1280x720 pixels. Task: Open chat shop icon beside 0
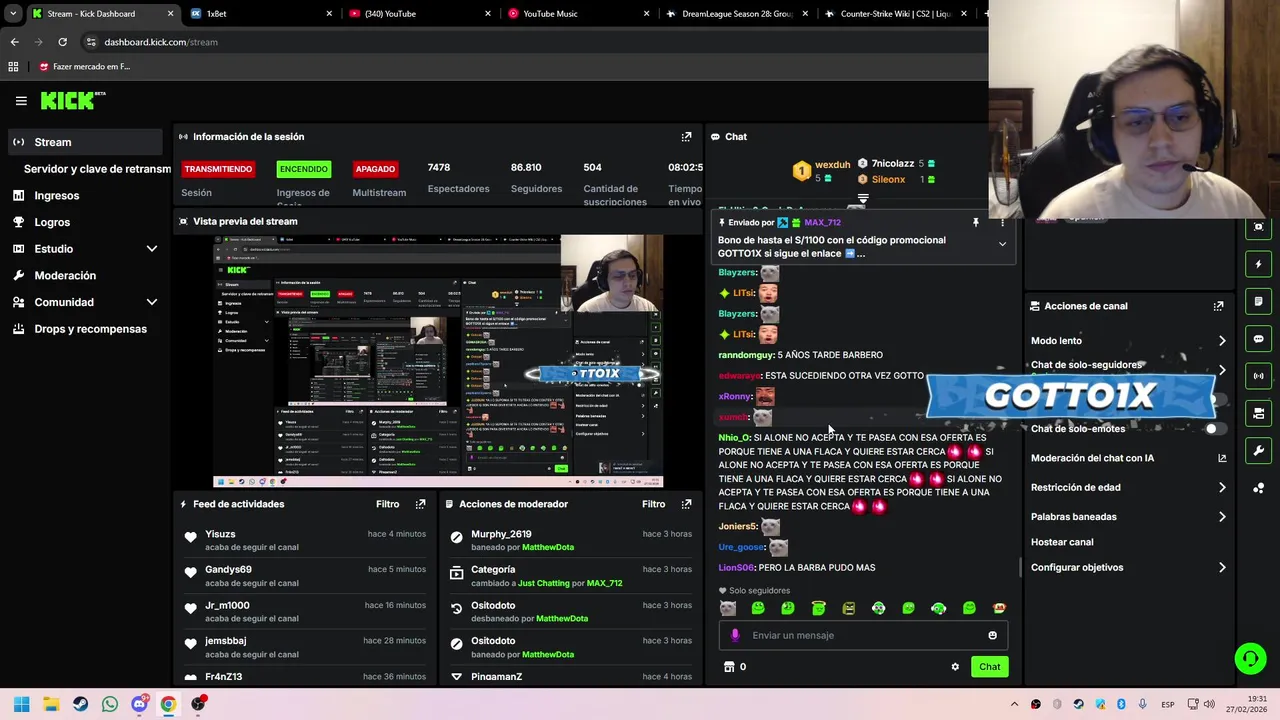(x=729, y=667)
